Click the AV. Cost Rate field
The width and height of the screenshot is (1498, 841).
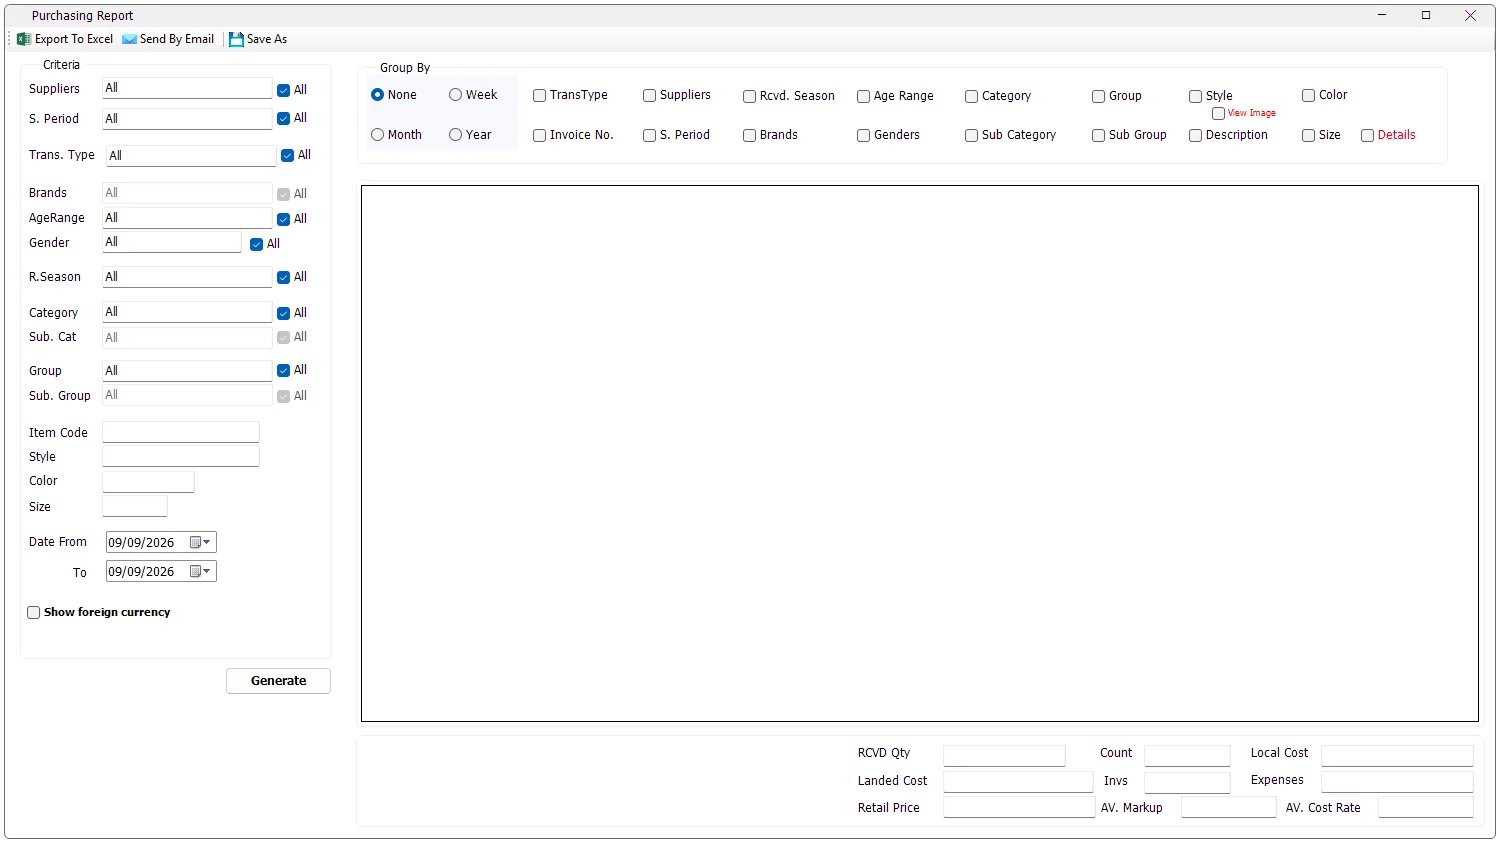1426,807
